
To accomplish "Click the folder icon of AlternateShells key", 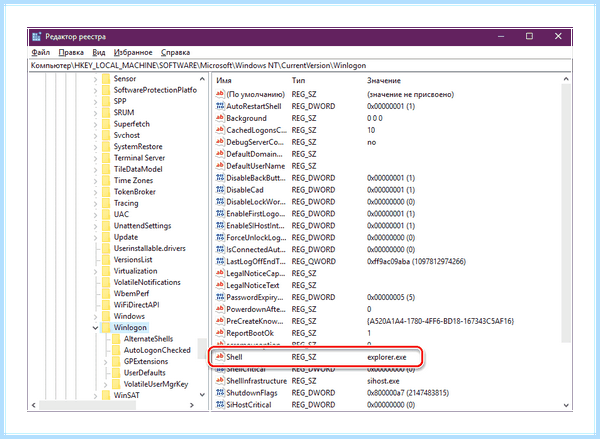I will point(116,339).
